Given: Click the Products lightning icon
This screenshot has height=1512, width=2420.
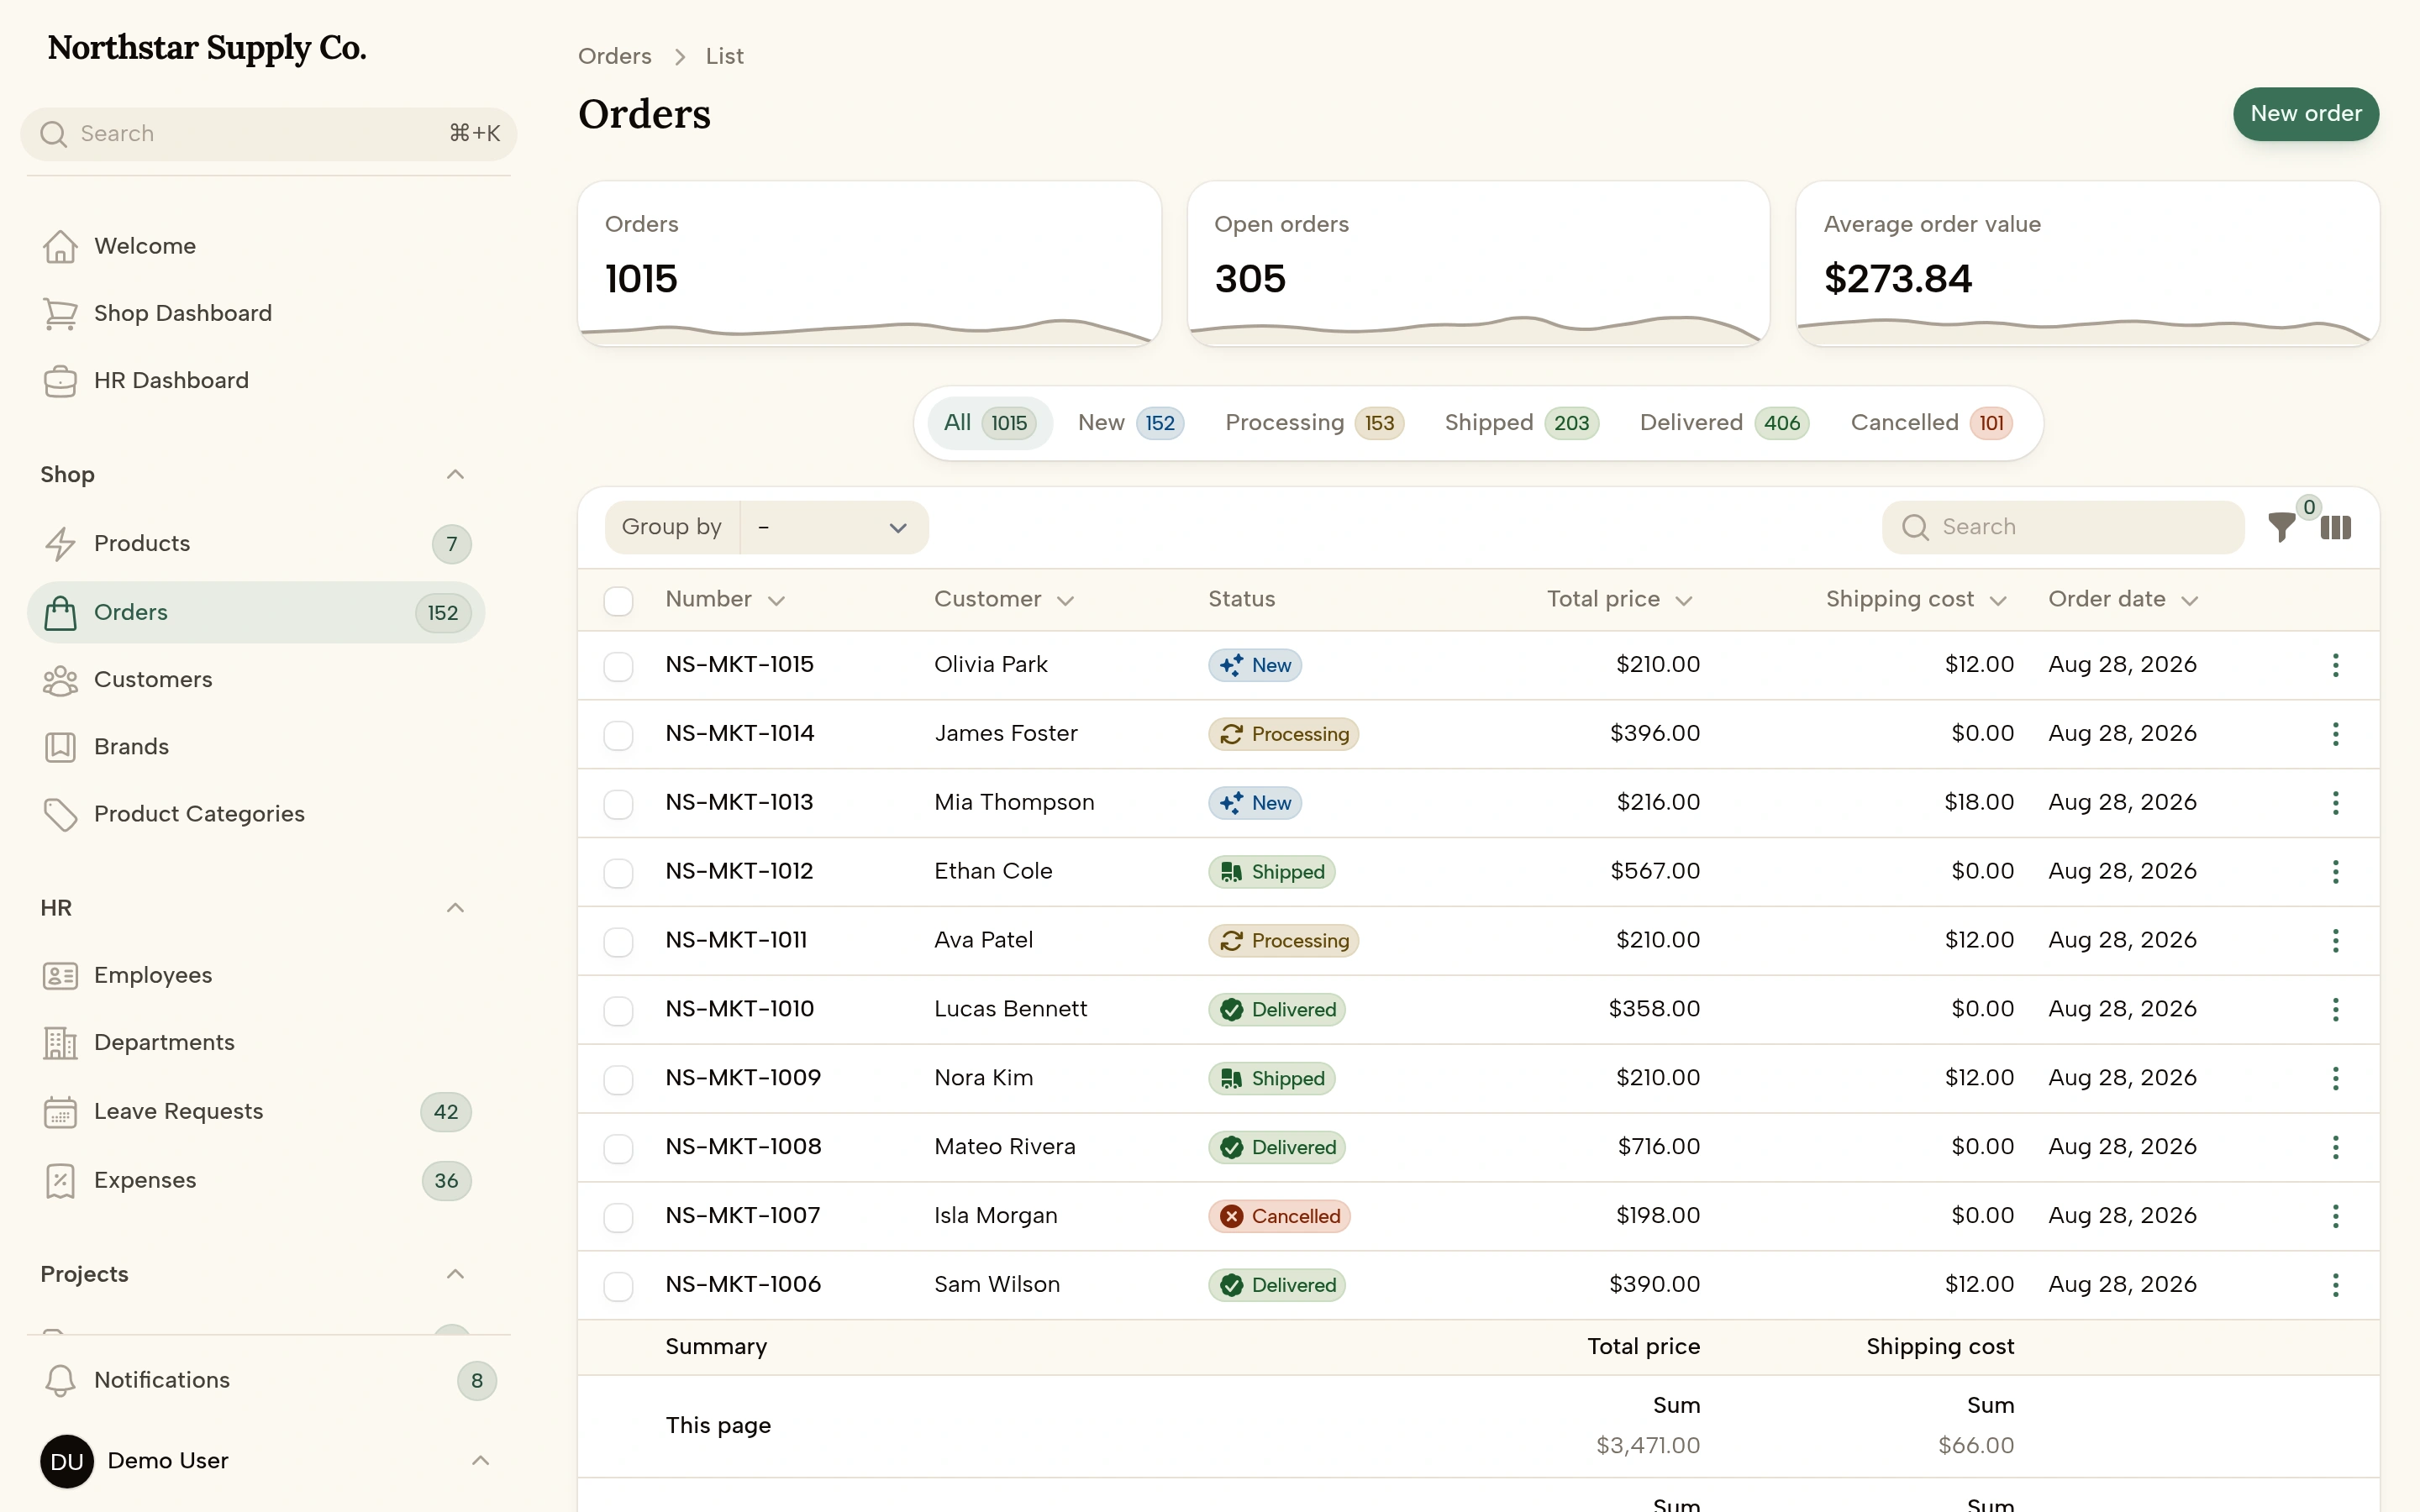Looking at the screenshot, I should pos(60,543).
